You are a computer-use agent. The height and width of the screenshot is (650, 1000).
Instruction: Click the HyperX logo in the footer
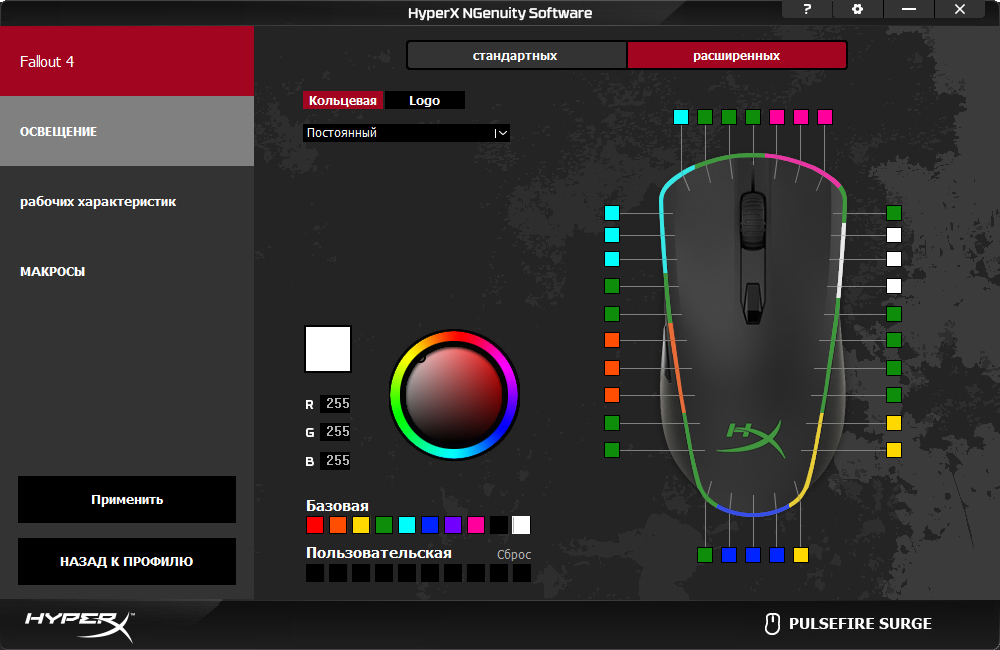click(x=79, y=626)
